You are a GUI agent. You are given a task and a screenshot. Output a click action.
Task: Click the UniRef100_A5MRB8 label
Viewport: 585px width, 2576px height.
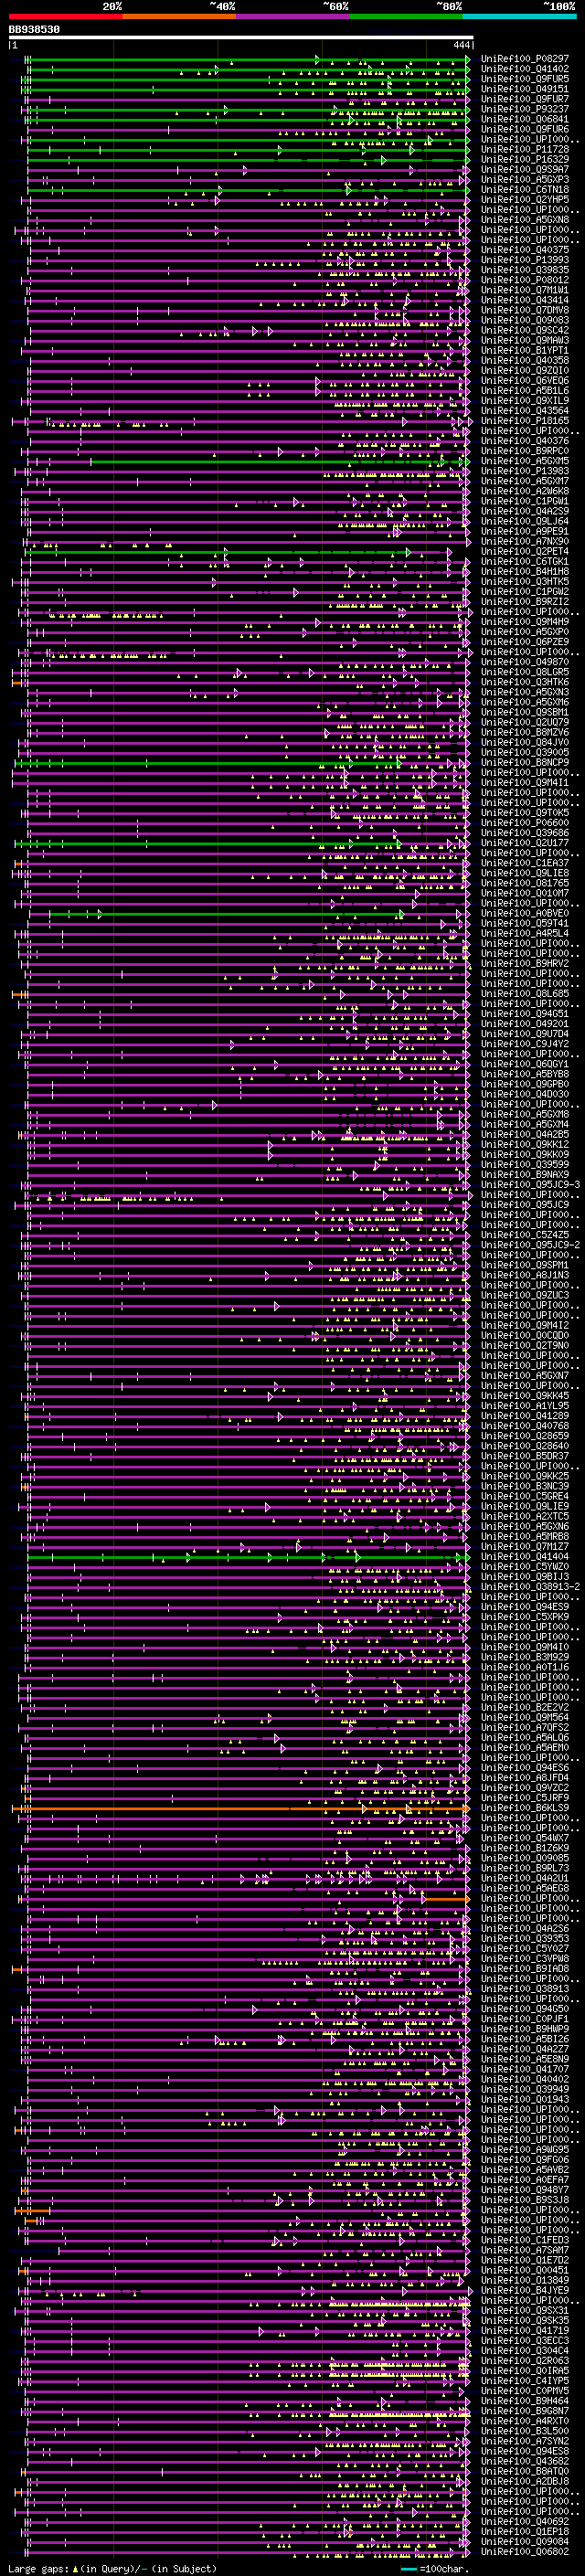(524, 1536)
